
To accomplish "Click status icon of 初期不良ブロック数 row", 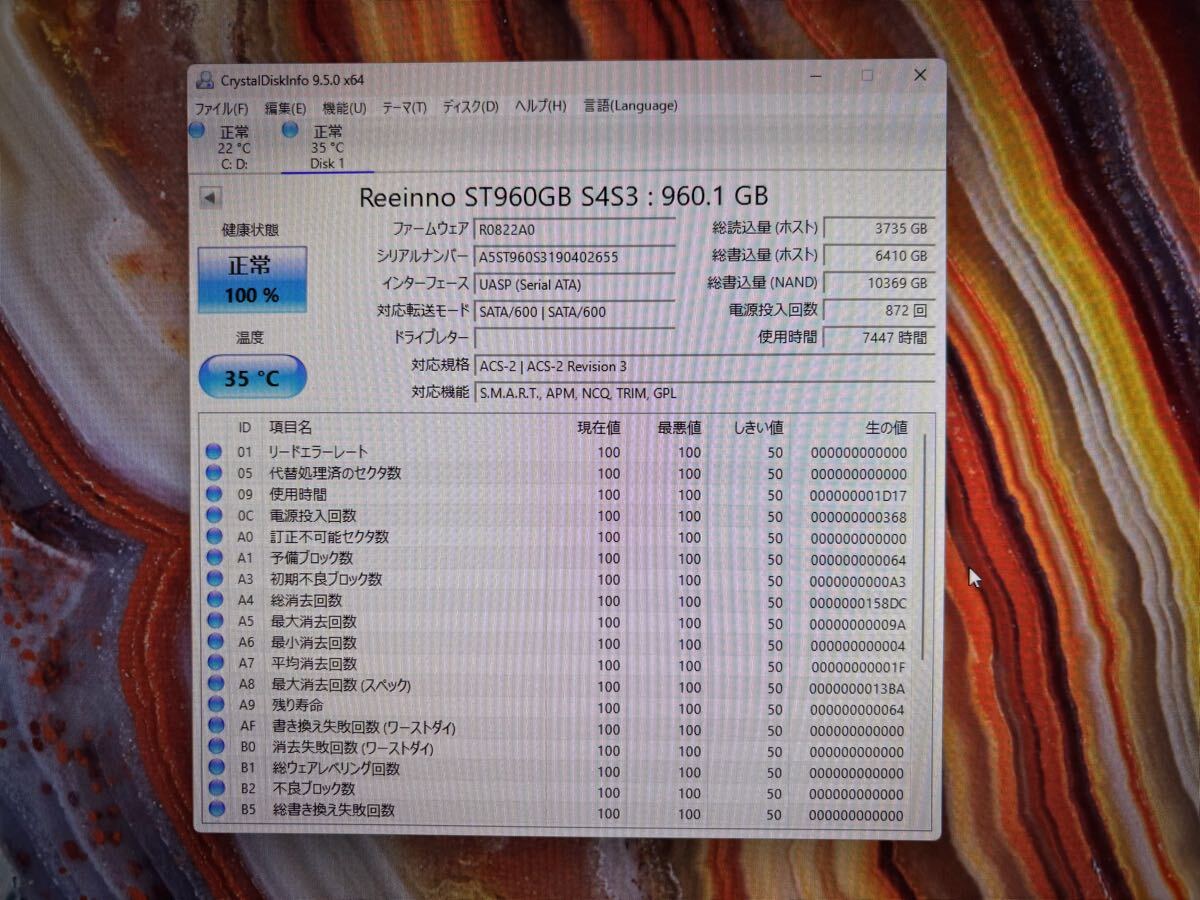I will click(214, 578).
